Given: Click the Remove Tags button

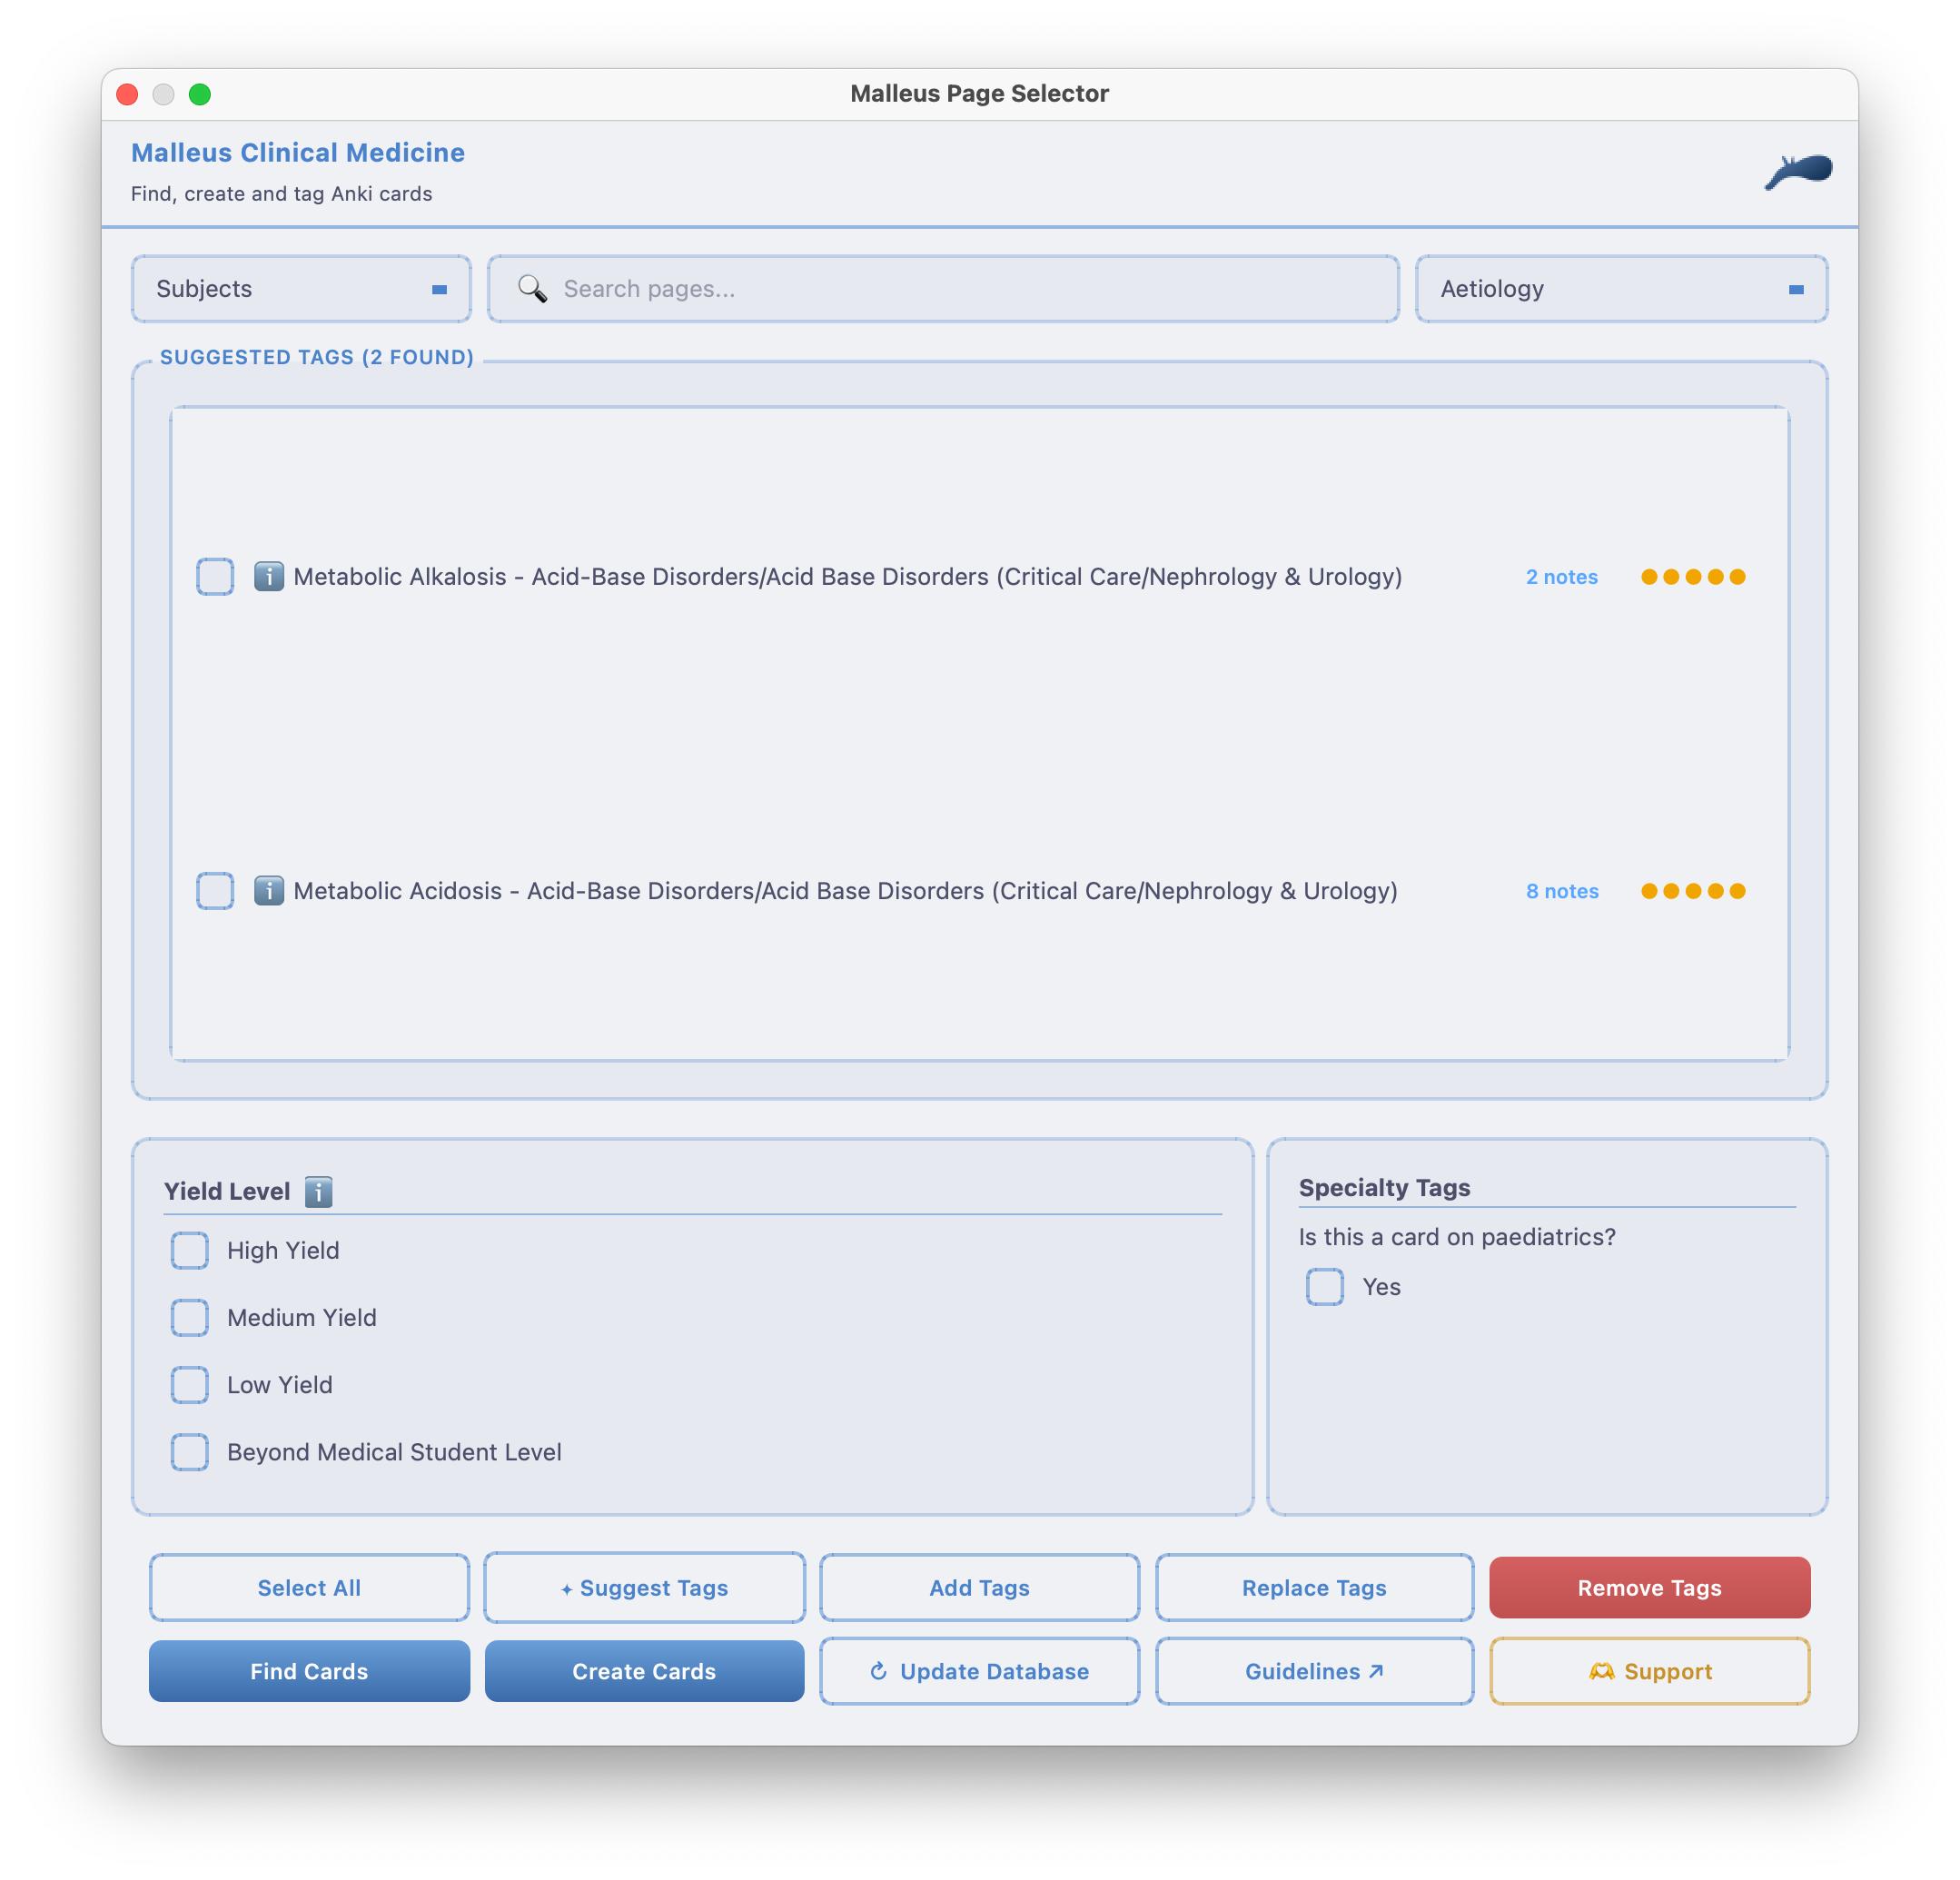Looking at the screenshot, I should [1648, 1587].
